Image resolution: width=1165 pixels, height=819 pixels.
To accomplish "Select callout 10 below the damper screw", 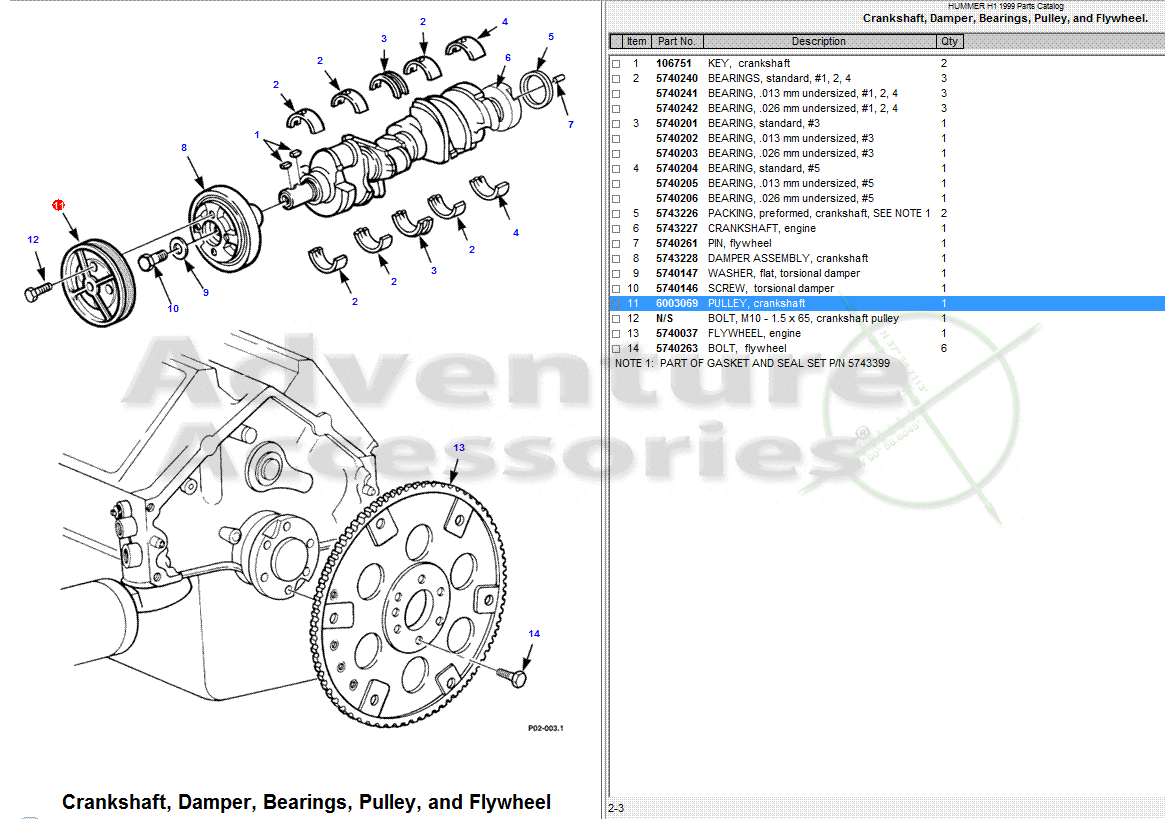I will 173,308.
